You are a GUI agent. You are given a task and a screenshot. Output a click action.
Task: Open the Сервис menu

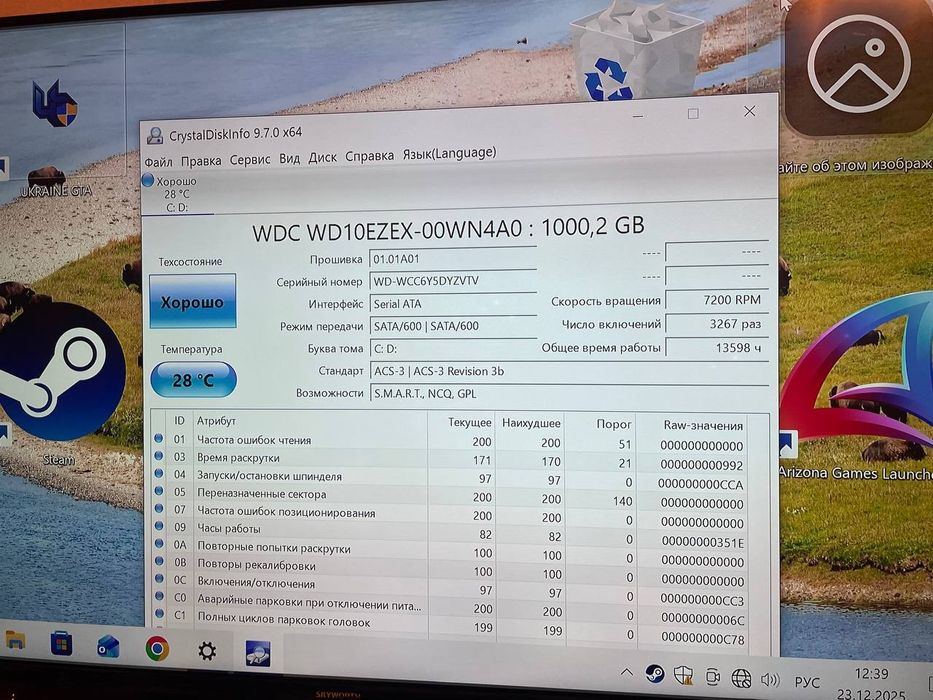point(249,160)
